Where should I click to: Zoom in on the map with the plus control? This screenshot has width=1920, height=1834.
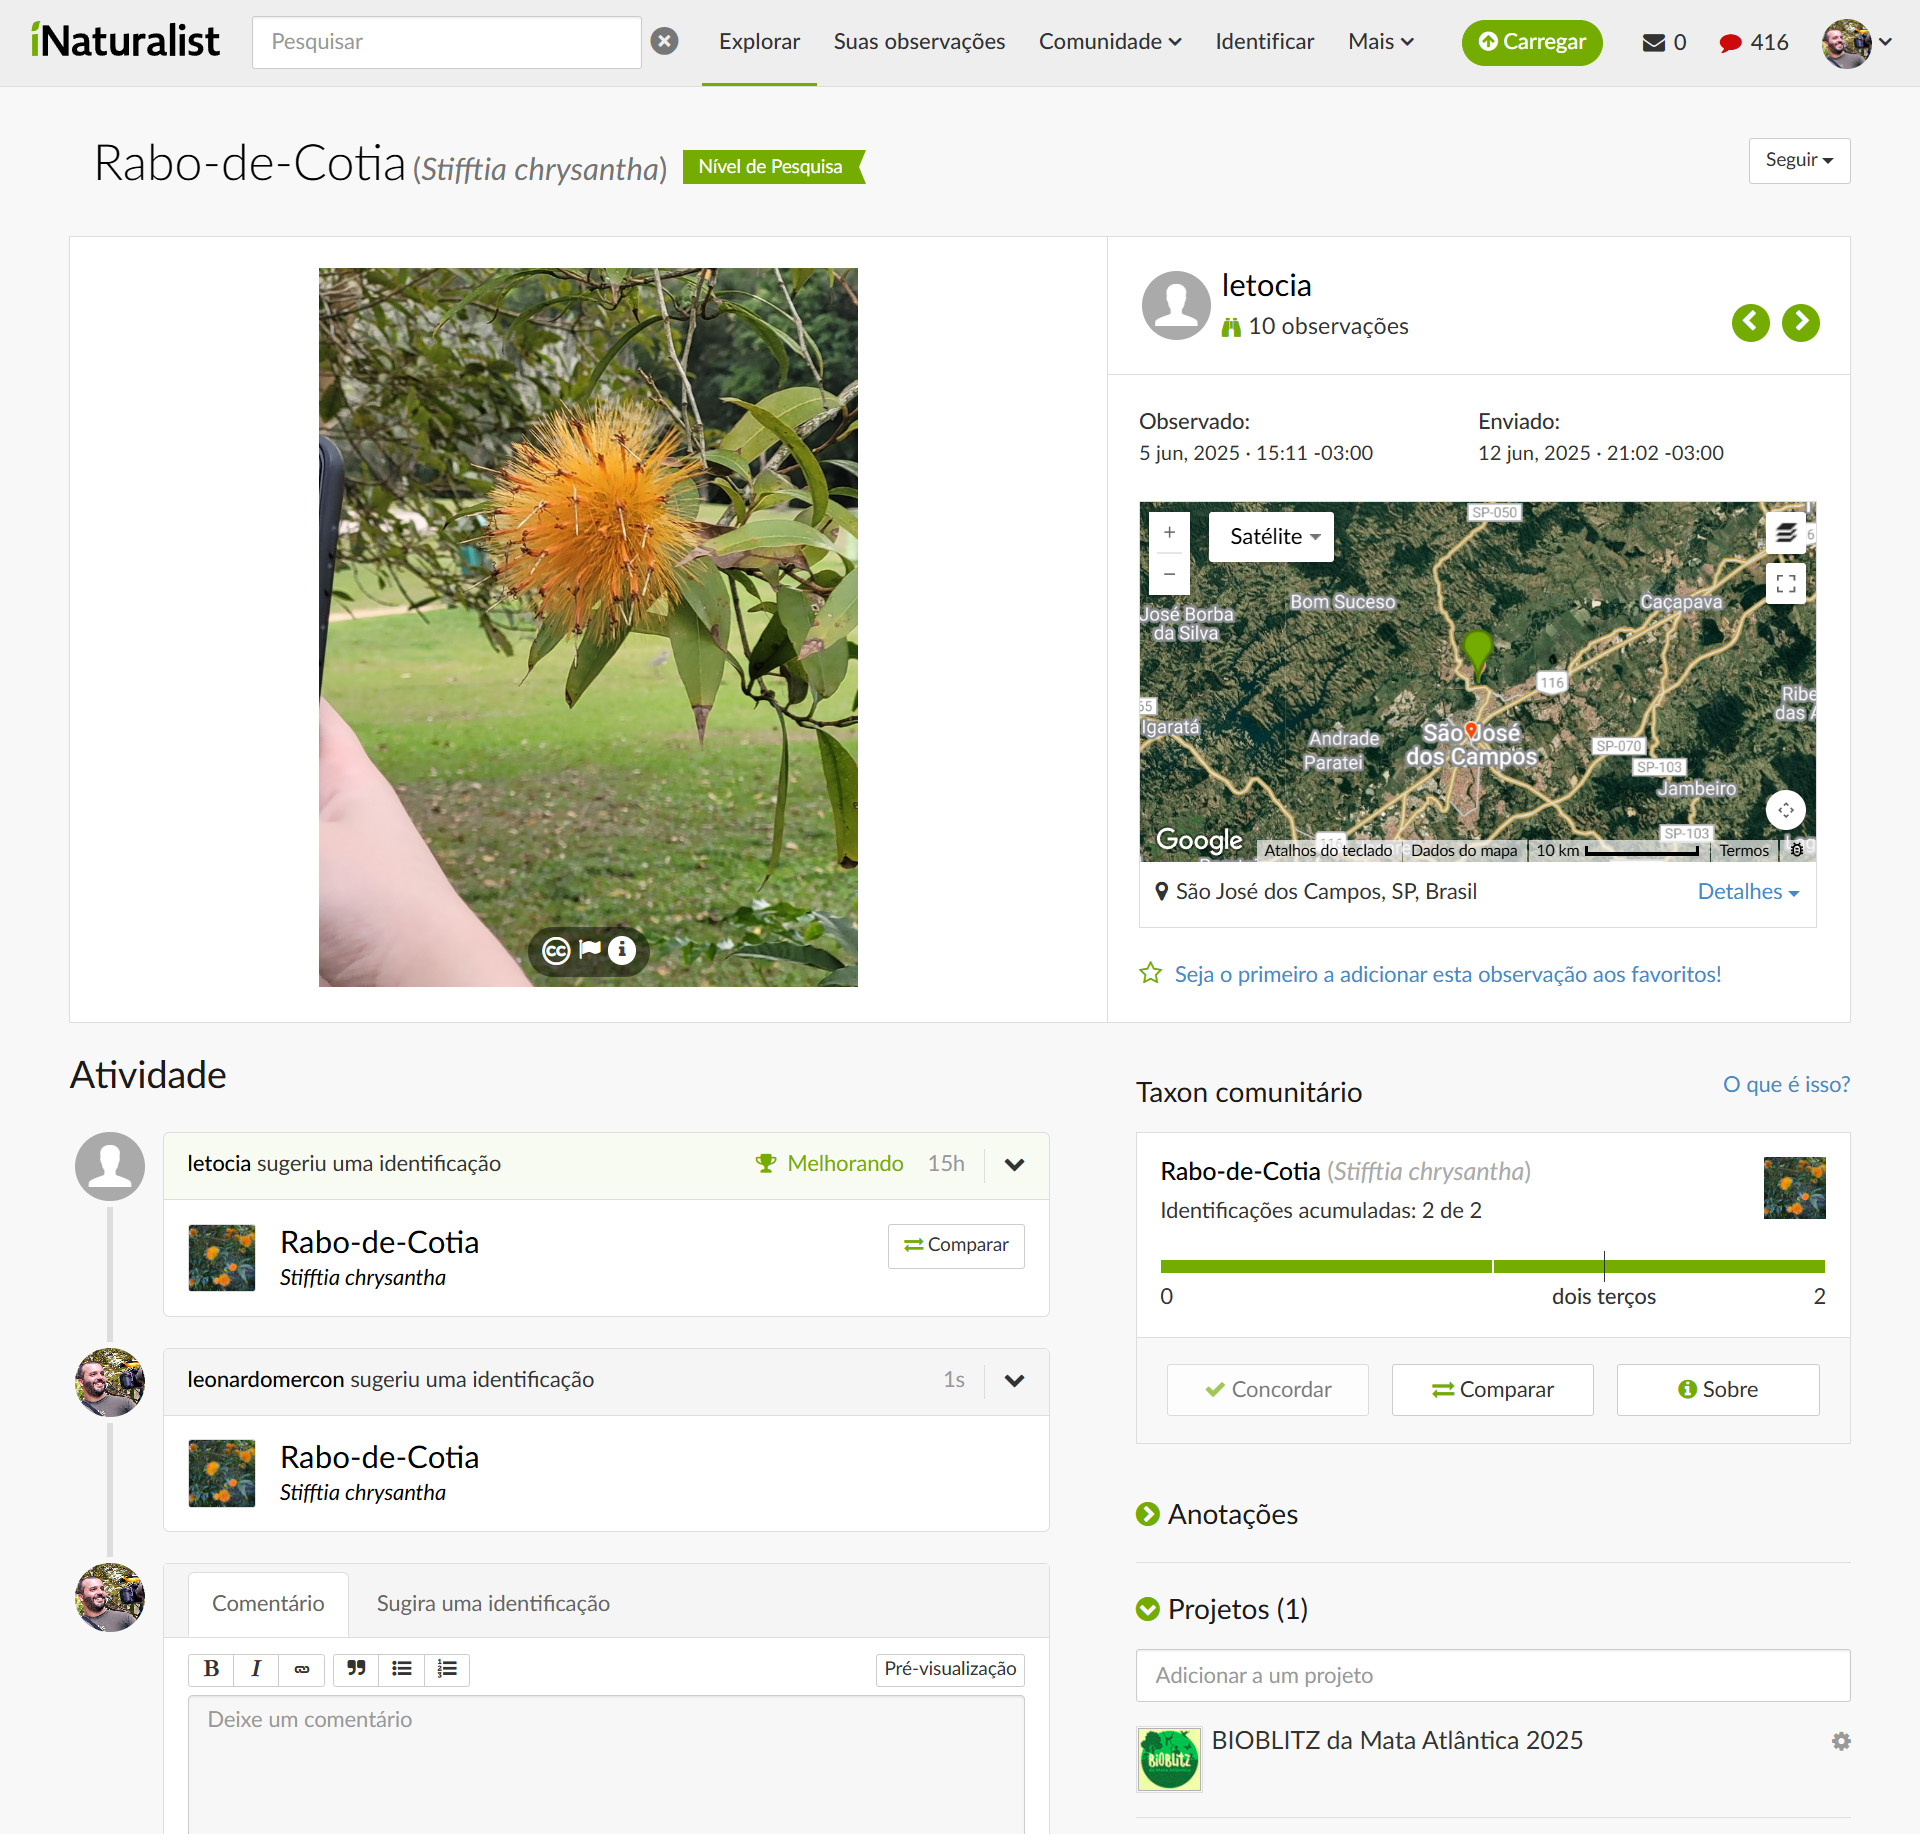click(x=1169, y=532)
